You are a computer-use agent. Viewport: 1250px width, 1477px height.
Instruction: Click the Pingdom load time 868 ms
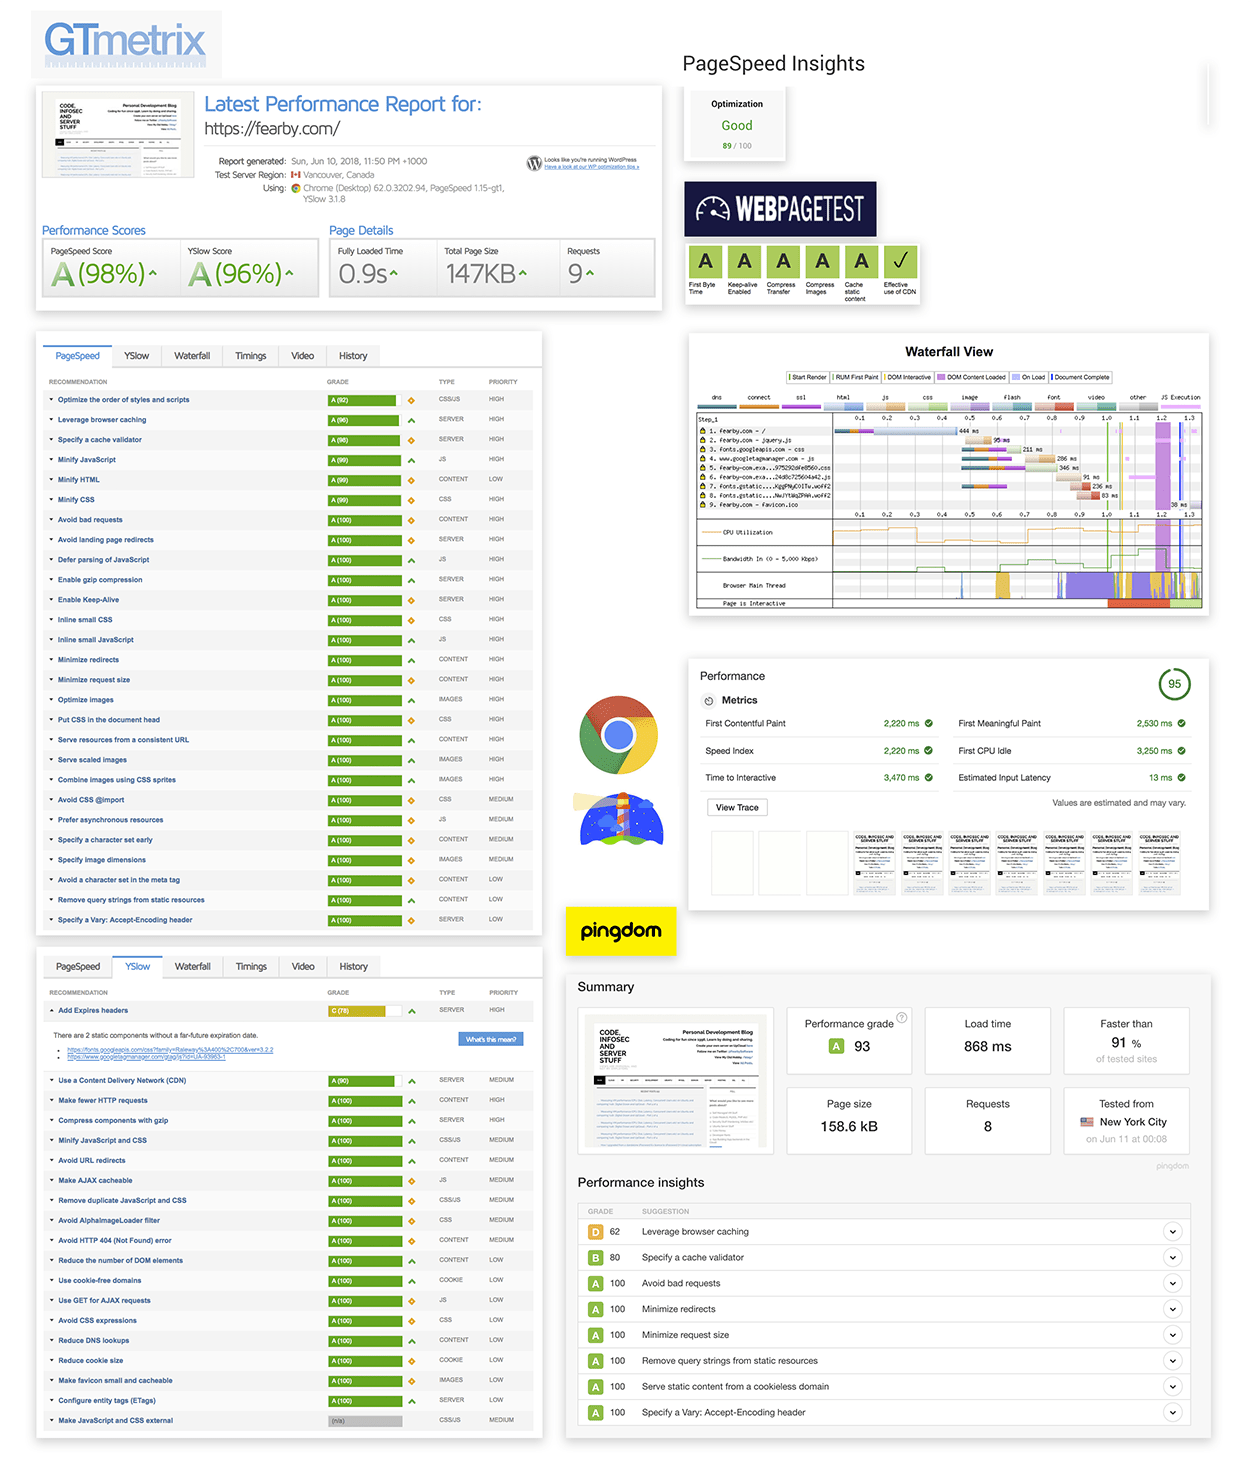coord(988,1046)
